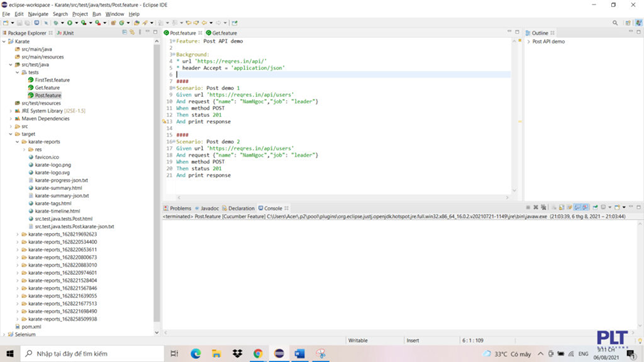Open the Navigate menu
This screenshot has height=362, width=644.
(x=38, y=14)
